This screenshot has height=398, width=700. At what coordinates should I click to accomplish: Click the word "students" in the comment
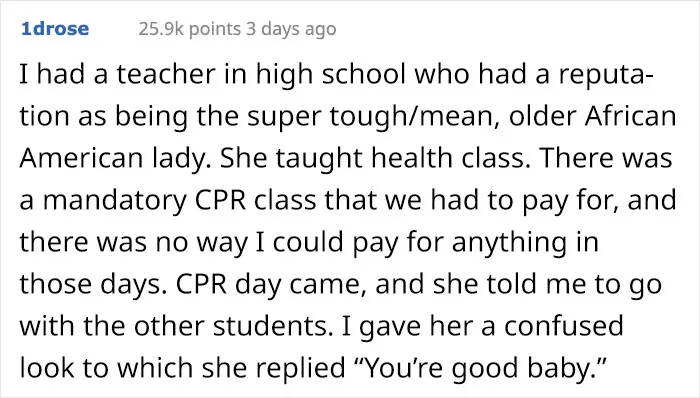click(x=271, y=326)
